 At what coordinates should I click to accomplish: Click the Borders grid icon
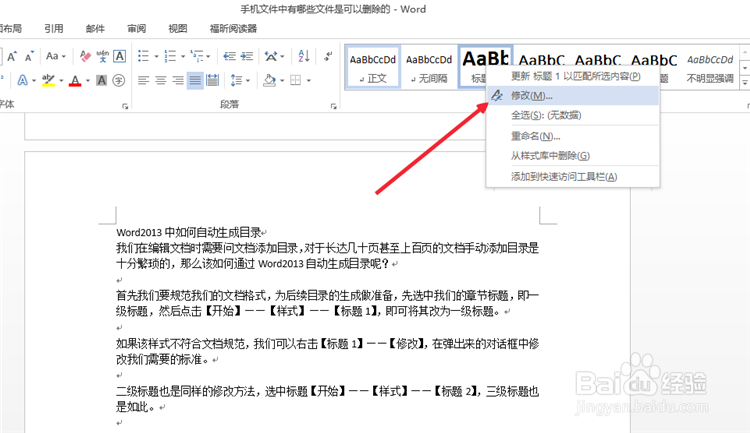[x=296, y=80]
